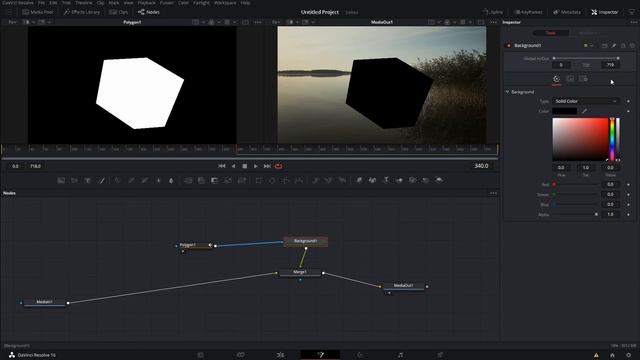This screenshot has height=360, width=640.
Task: Add a Background node from toolbar
Action: (61, 180)
